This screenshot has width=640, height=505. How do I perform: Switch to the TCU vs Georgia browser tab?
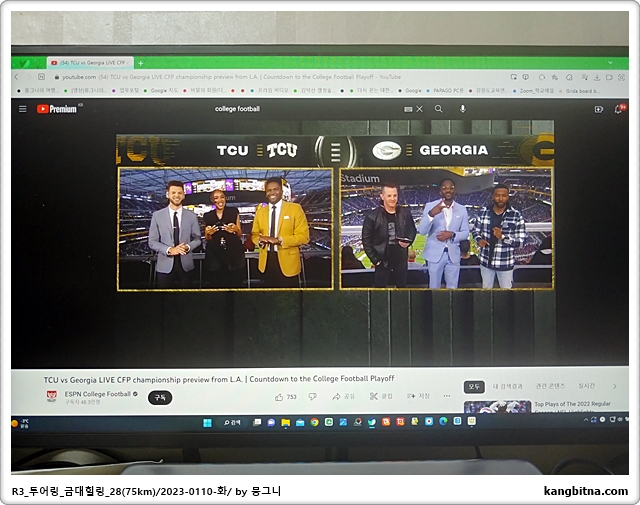91,63
